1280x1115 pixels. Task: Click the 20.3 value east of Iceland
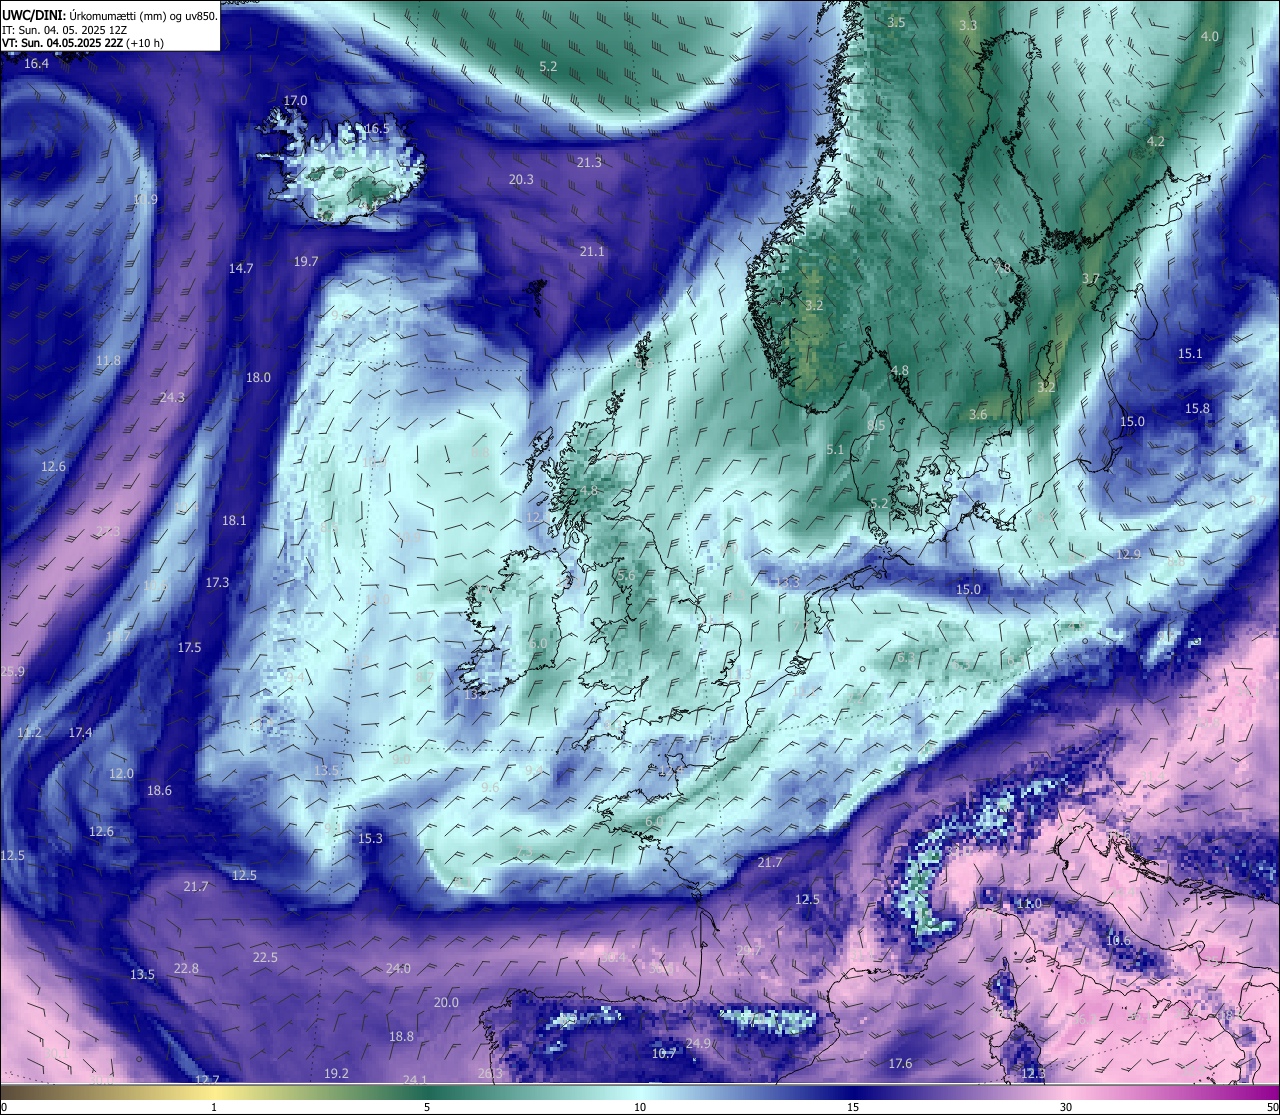(x=521, y=180)
